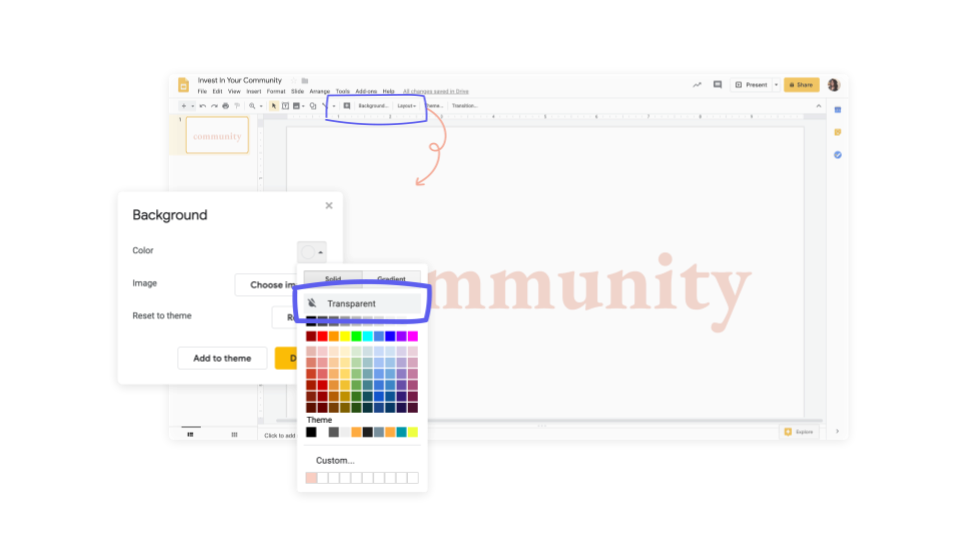
Task: Print the presentation
Action: click(225, 106)
